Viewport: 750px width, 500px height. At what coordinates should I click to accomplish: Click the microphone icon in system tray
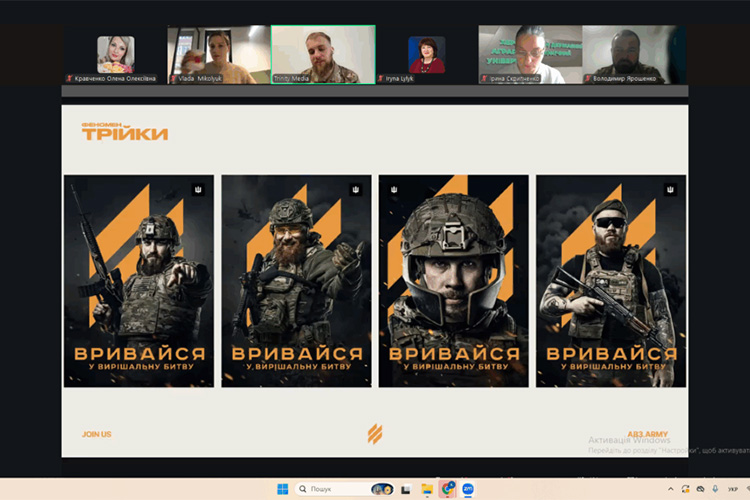pyautogui.click(x=713, y=489)
